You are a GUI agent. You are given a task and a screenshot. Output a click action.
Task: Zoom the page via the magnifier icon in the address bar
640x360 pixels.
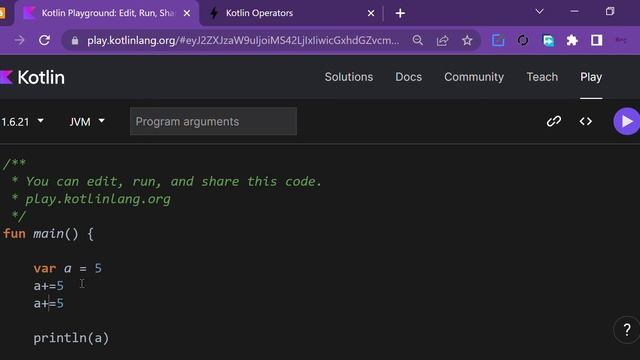click(x=418, y=40)
